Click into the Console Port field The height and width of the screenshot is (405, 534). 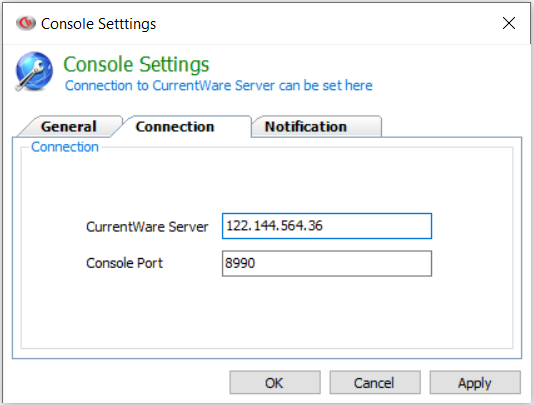327,263
